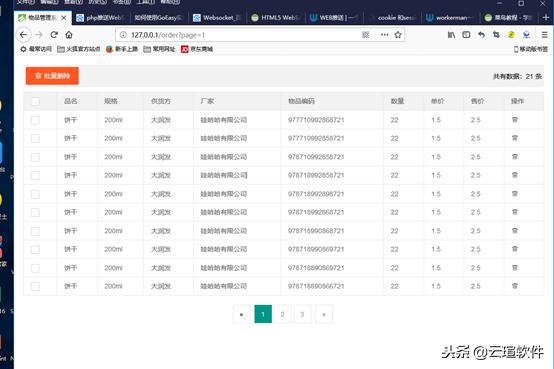Go to page 2 in the pagination
Image resolution: width=554 pixels, height=369 pixels.
282,314
